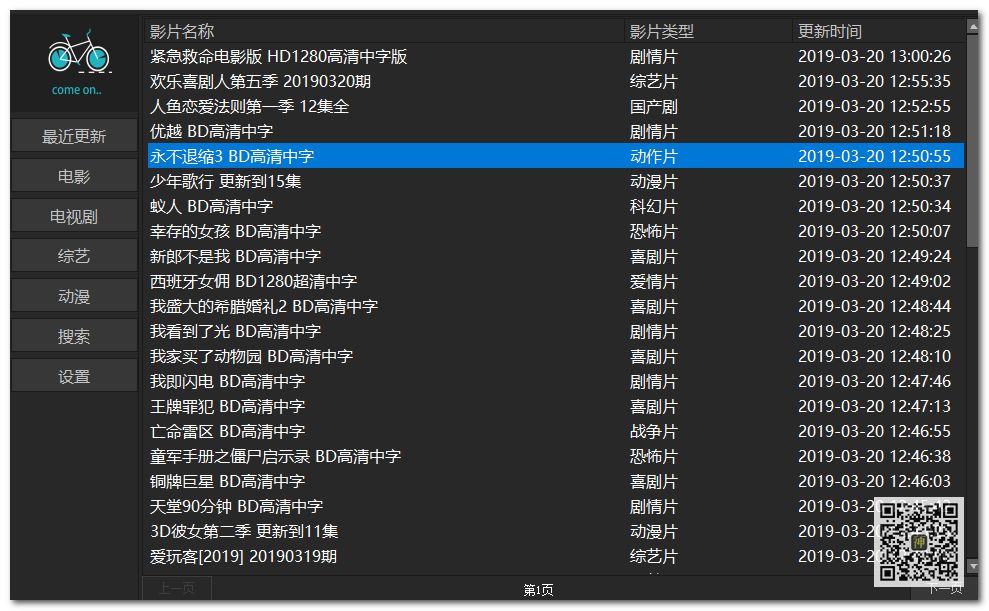The width and height of the screenshot is (989, 611).
Task: Open the 最近更新 section in sidebar
Action: (x=73, y=135)
